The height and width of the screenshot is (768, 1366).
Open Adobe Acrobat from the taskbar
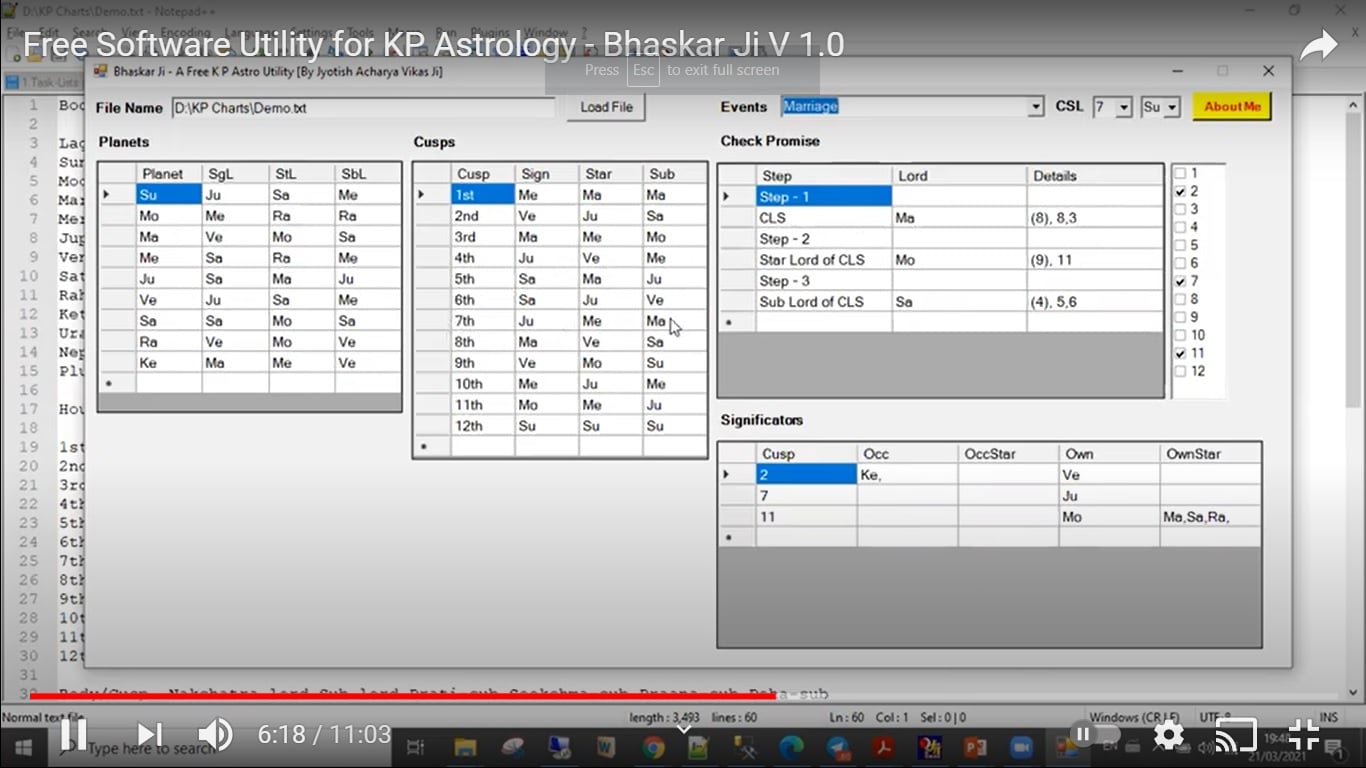[x=884, y=748]
